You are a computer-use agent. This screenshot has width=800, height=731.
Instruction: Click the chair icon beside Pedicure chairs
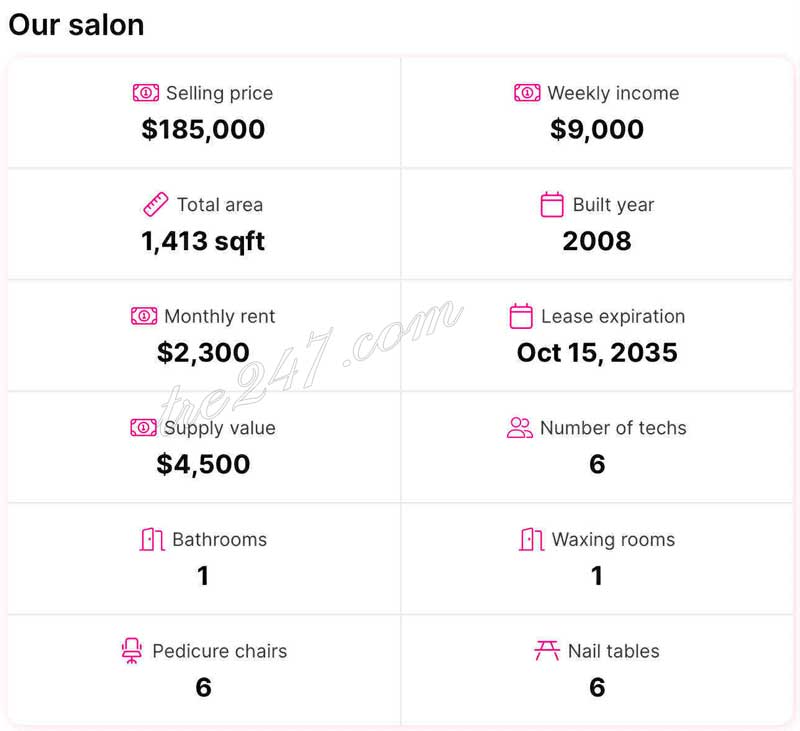coord(132,651)
